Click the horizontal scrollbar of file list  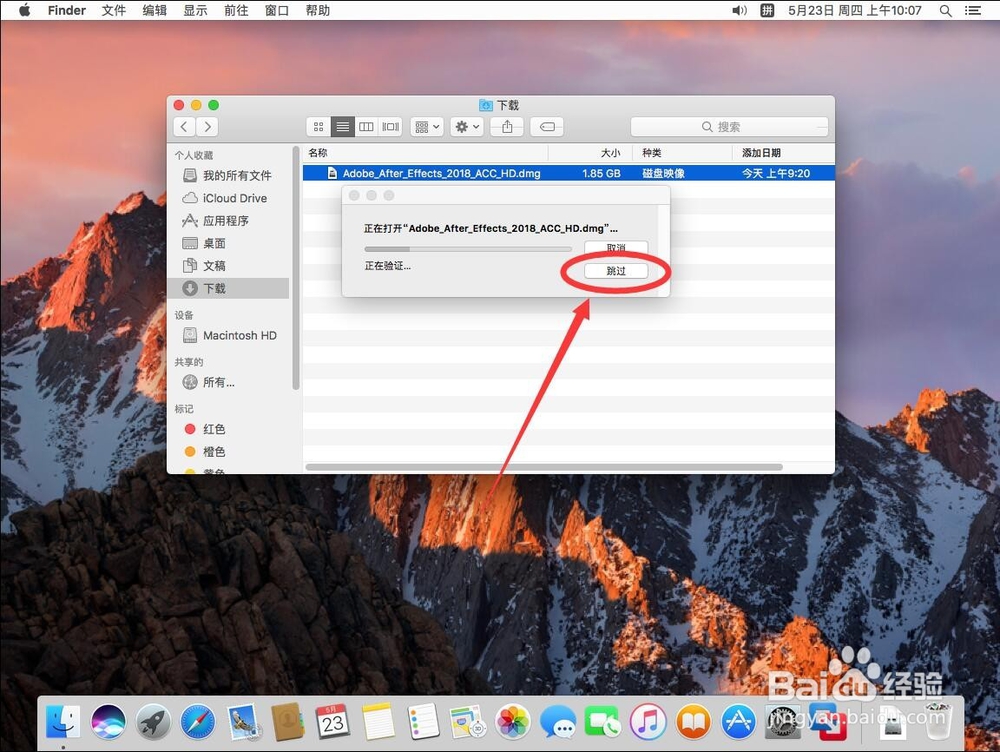[x=544, y=468]
